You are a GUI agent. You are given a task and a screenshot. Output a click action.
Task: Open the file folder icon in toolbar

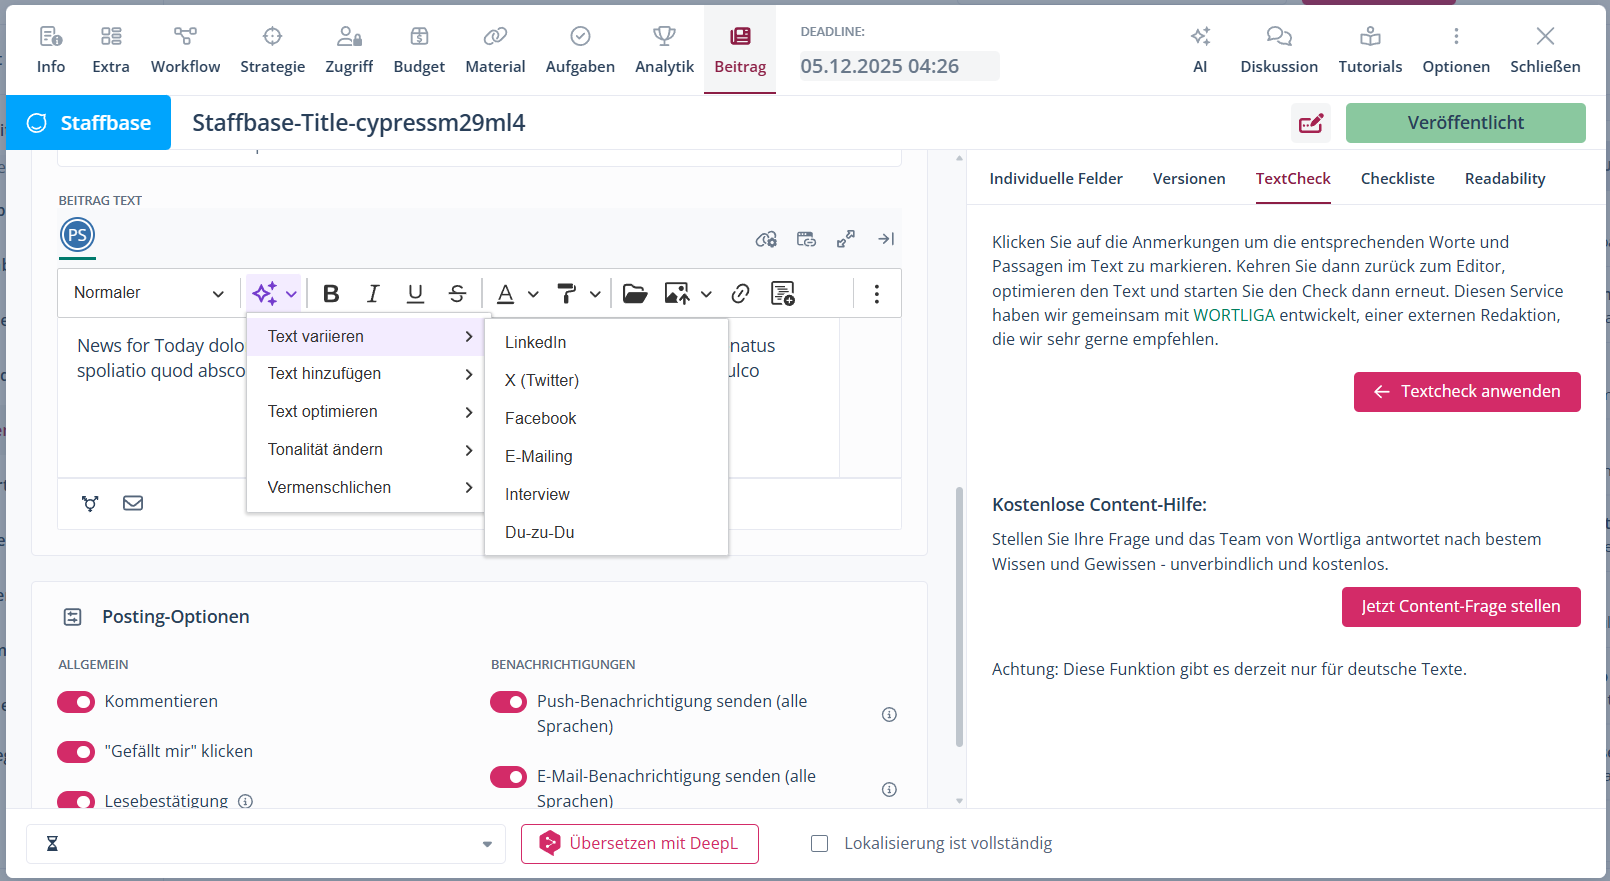(635, 293)
